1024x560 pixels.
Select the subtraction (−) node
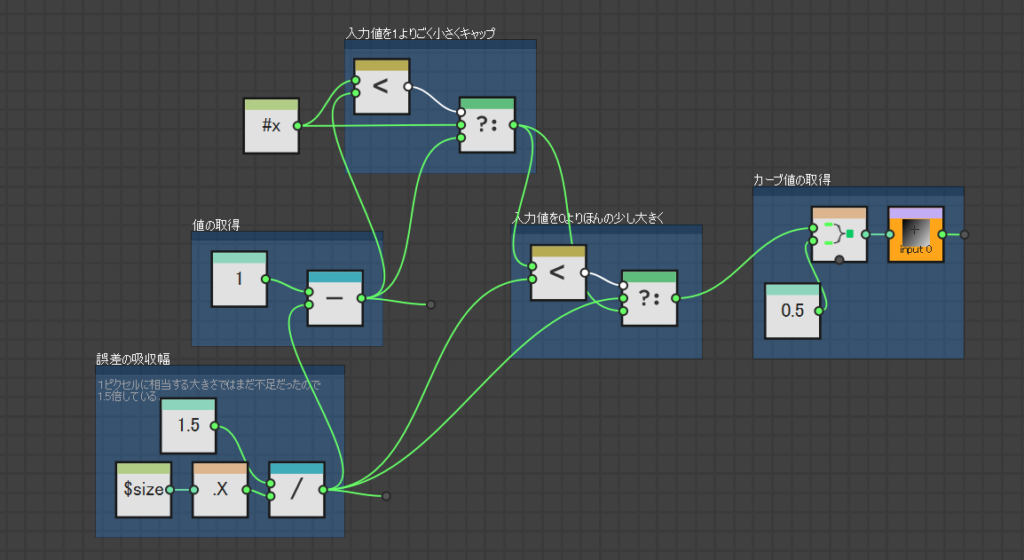pos(334,299)
